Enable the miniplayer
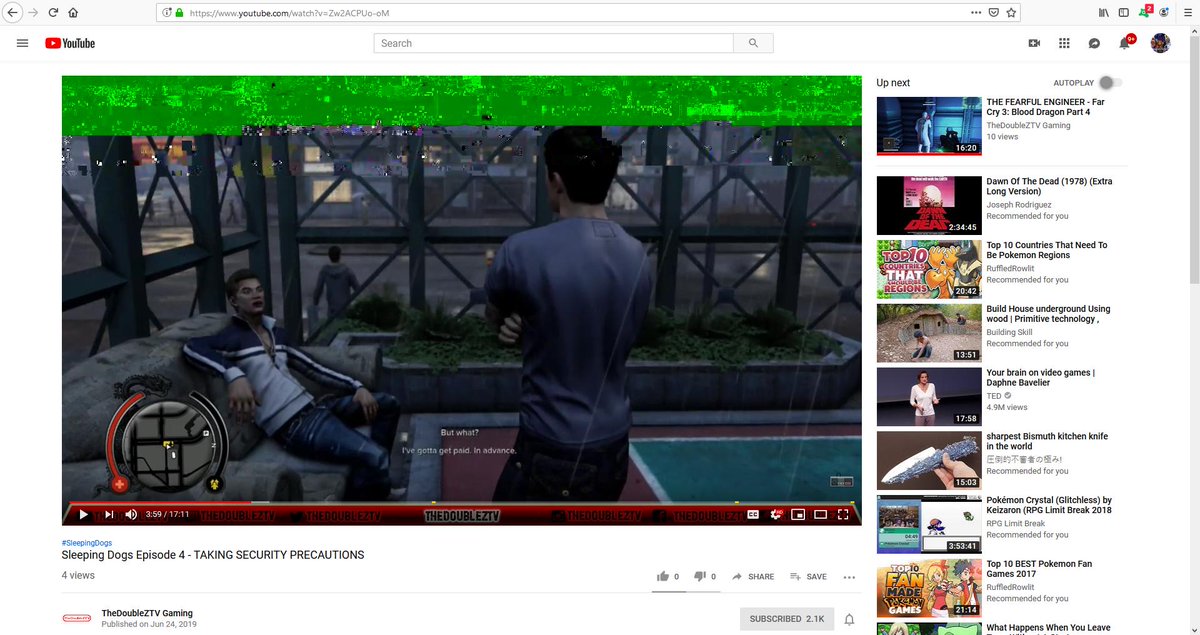Screen dimensions: 1200x635 coord(798,515)
